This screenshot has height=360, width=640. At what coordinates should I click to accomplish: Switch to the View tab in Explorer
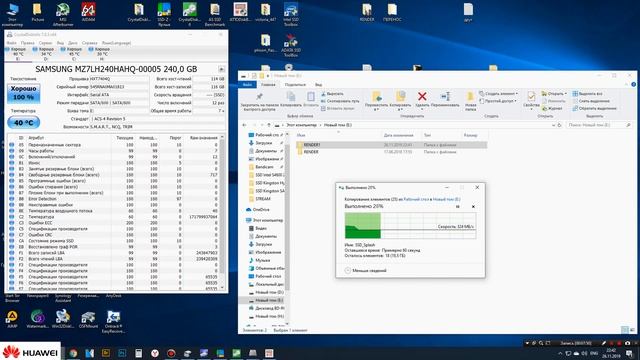click(318, 84)
